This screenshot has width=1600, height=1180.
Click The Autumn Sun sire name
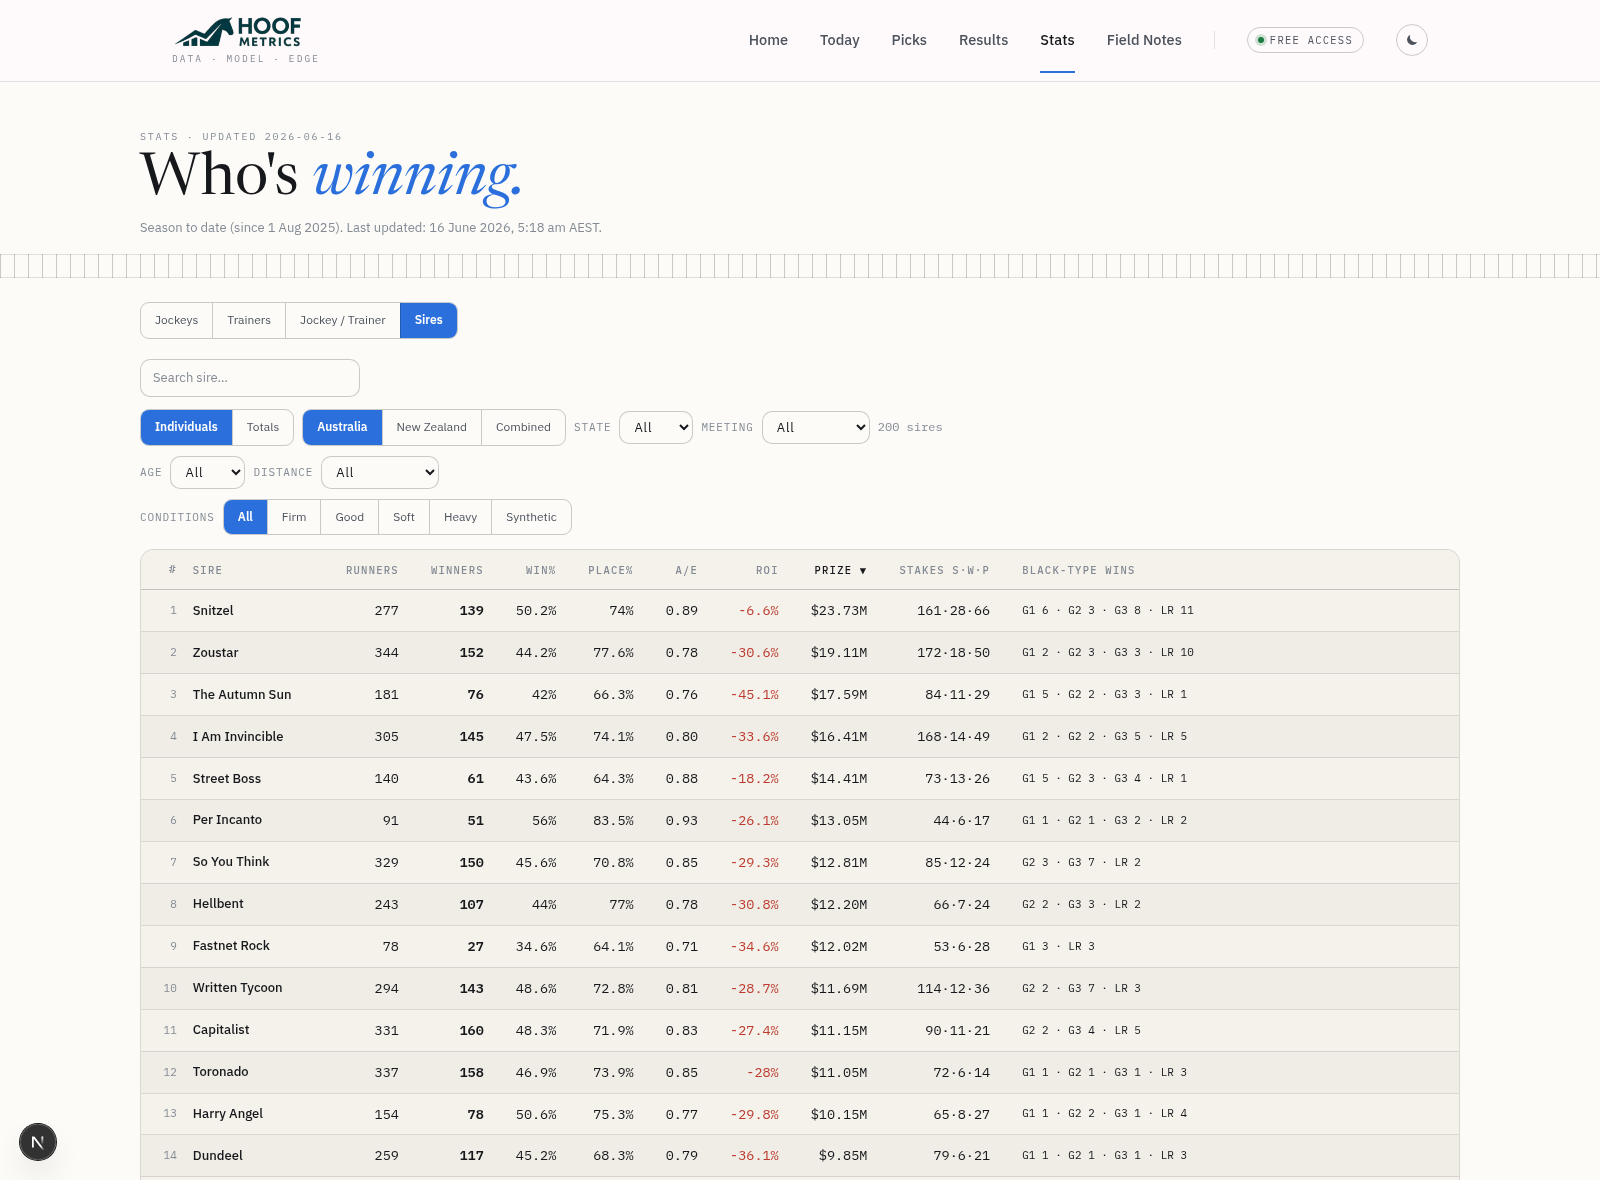(242, 695)
